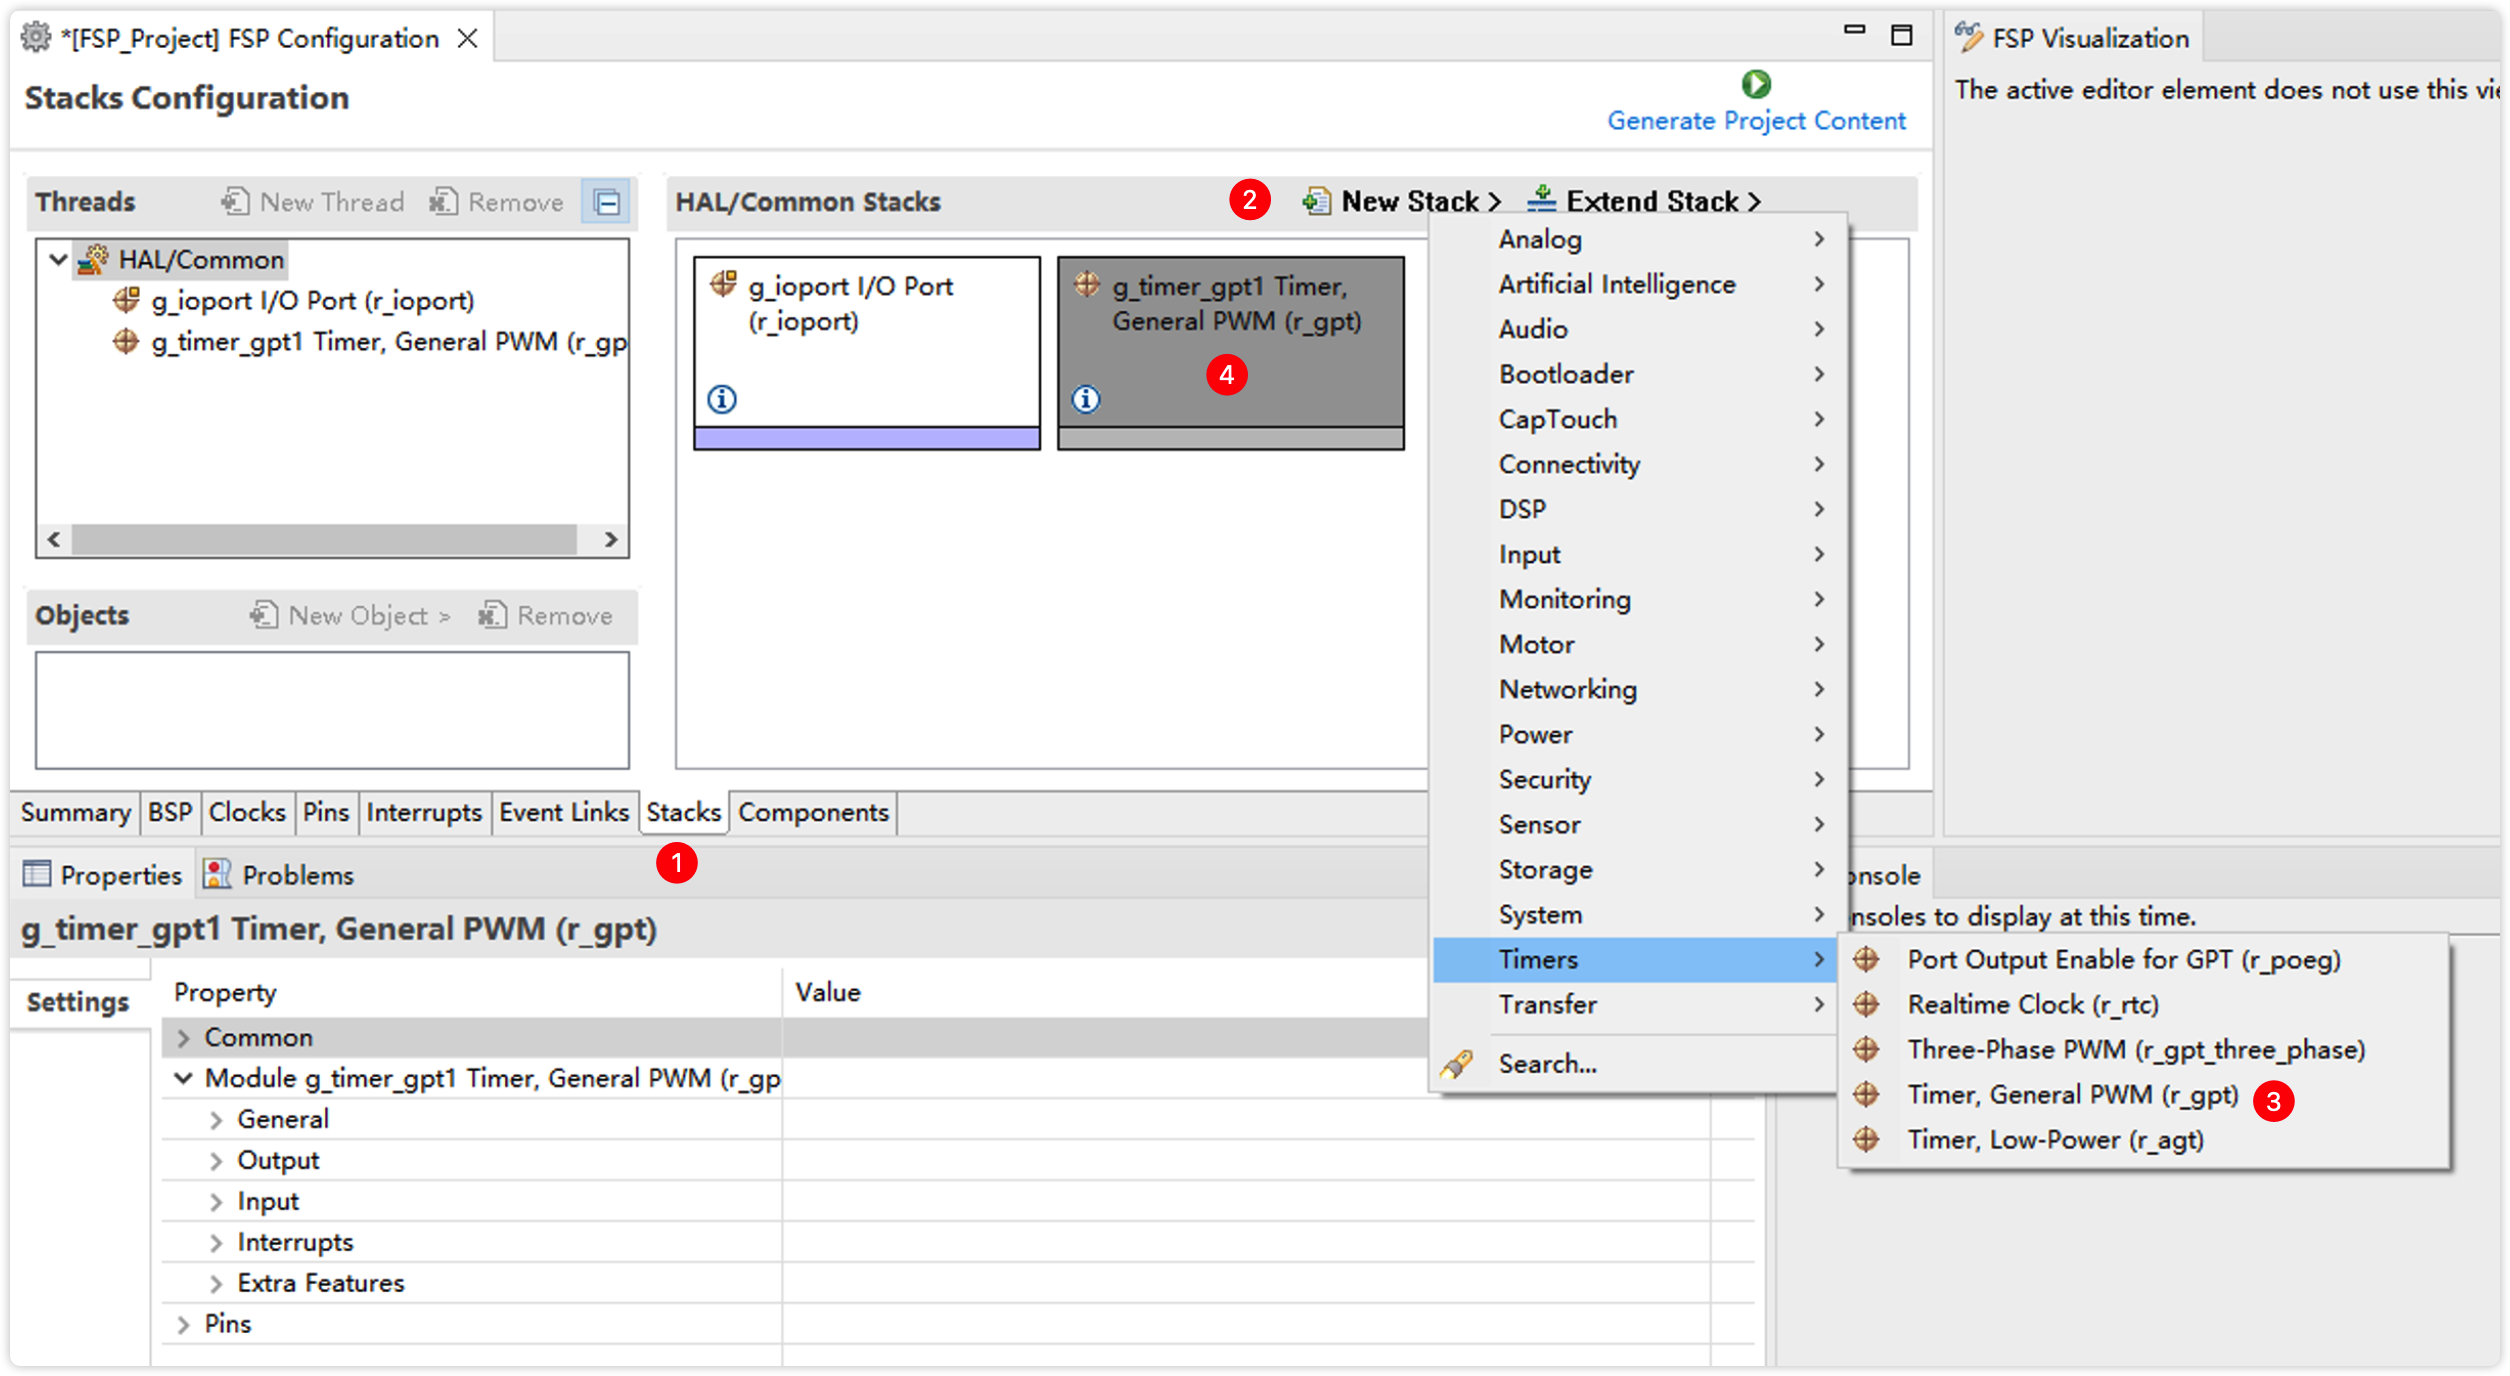Open the Analog submenu
Screen dimensions: 2510x1376
click(x=1636, y=239)
